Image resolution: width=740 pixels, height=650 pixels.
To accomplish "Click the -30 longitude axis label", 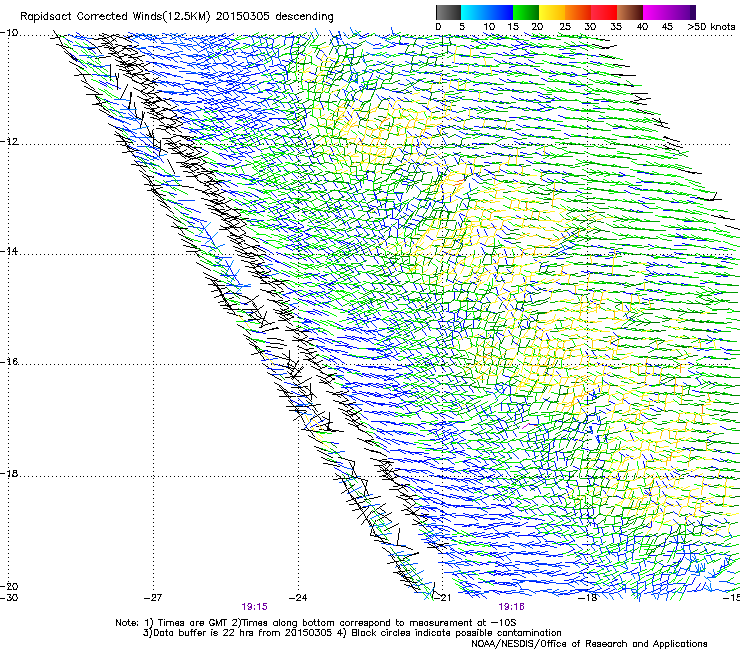I will [x=9, y=598].
